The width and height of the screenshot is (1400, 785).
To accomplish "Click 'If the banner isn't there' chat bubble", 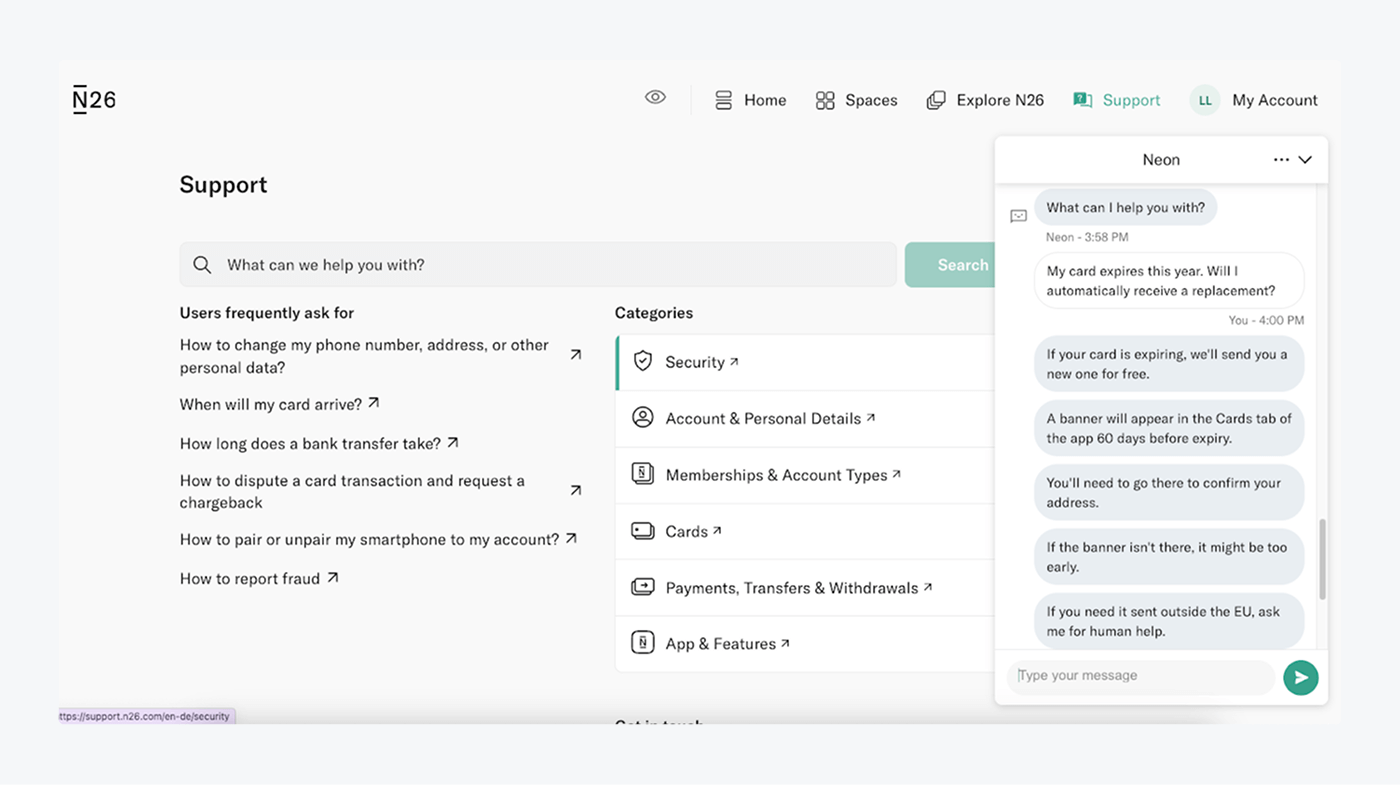I will [1169, 557].
